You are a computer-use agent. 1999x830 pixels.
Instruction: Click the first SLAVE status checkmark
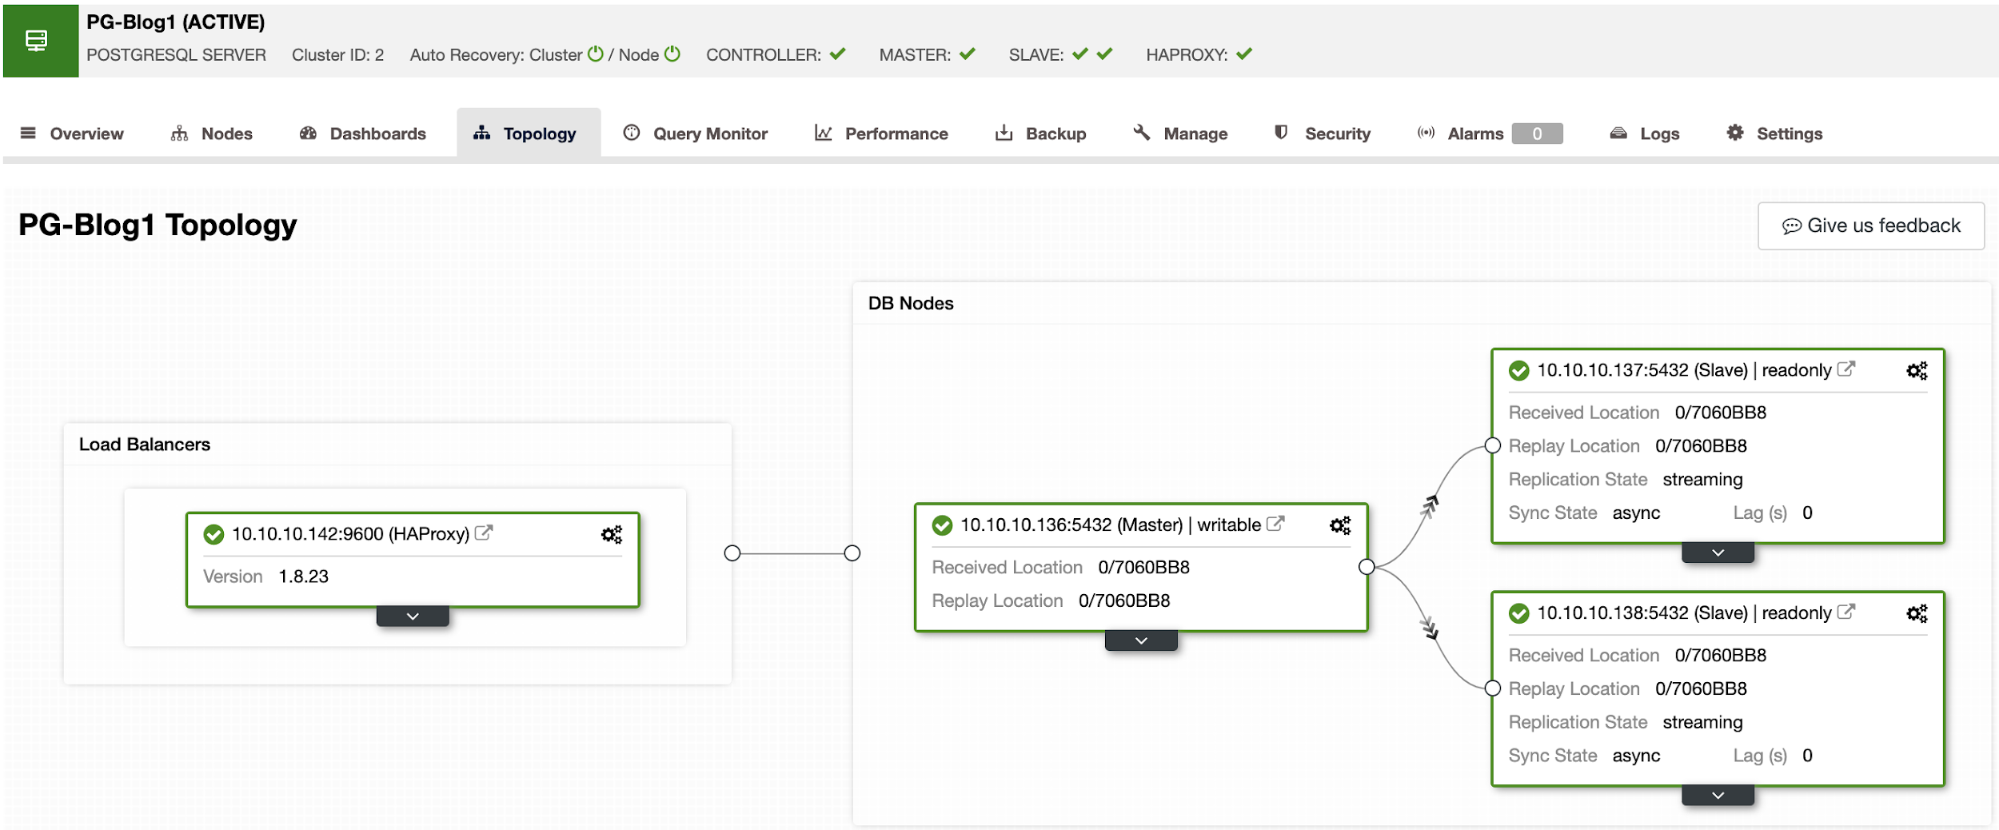pos(1080,54)
